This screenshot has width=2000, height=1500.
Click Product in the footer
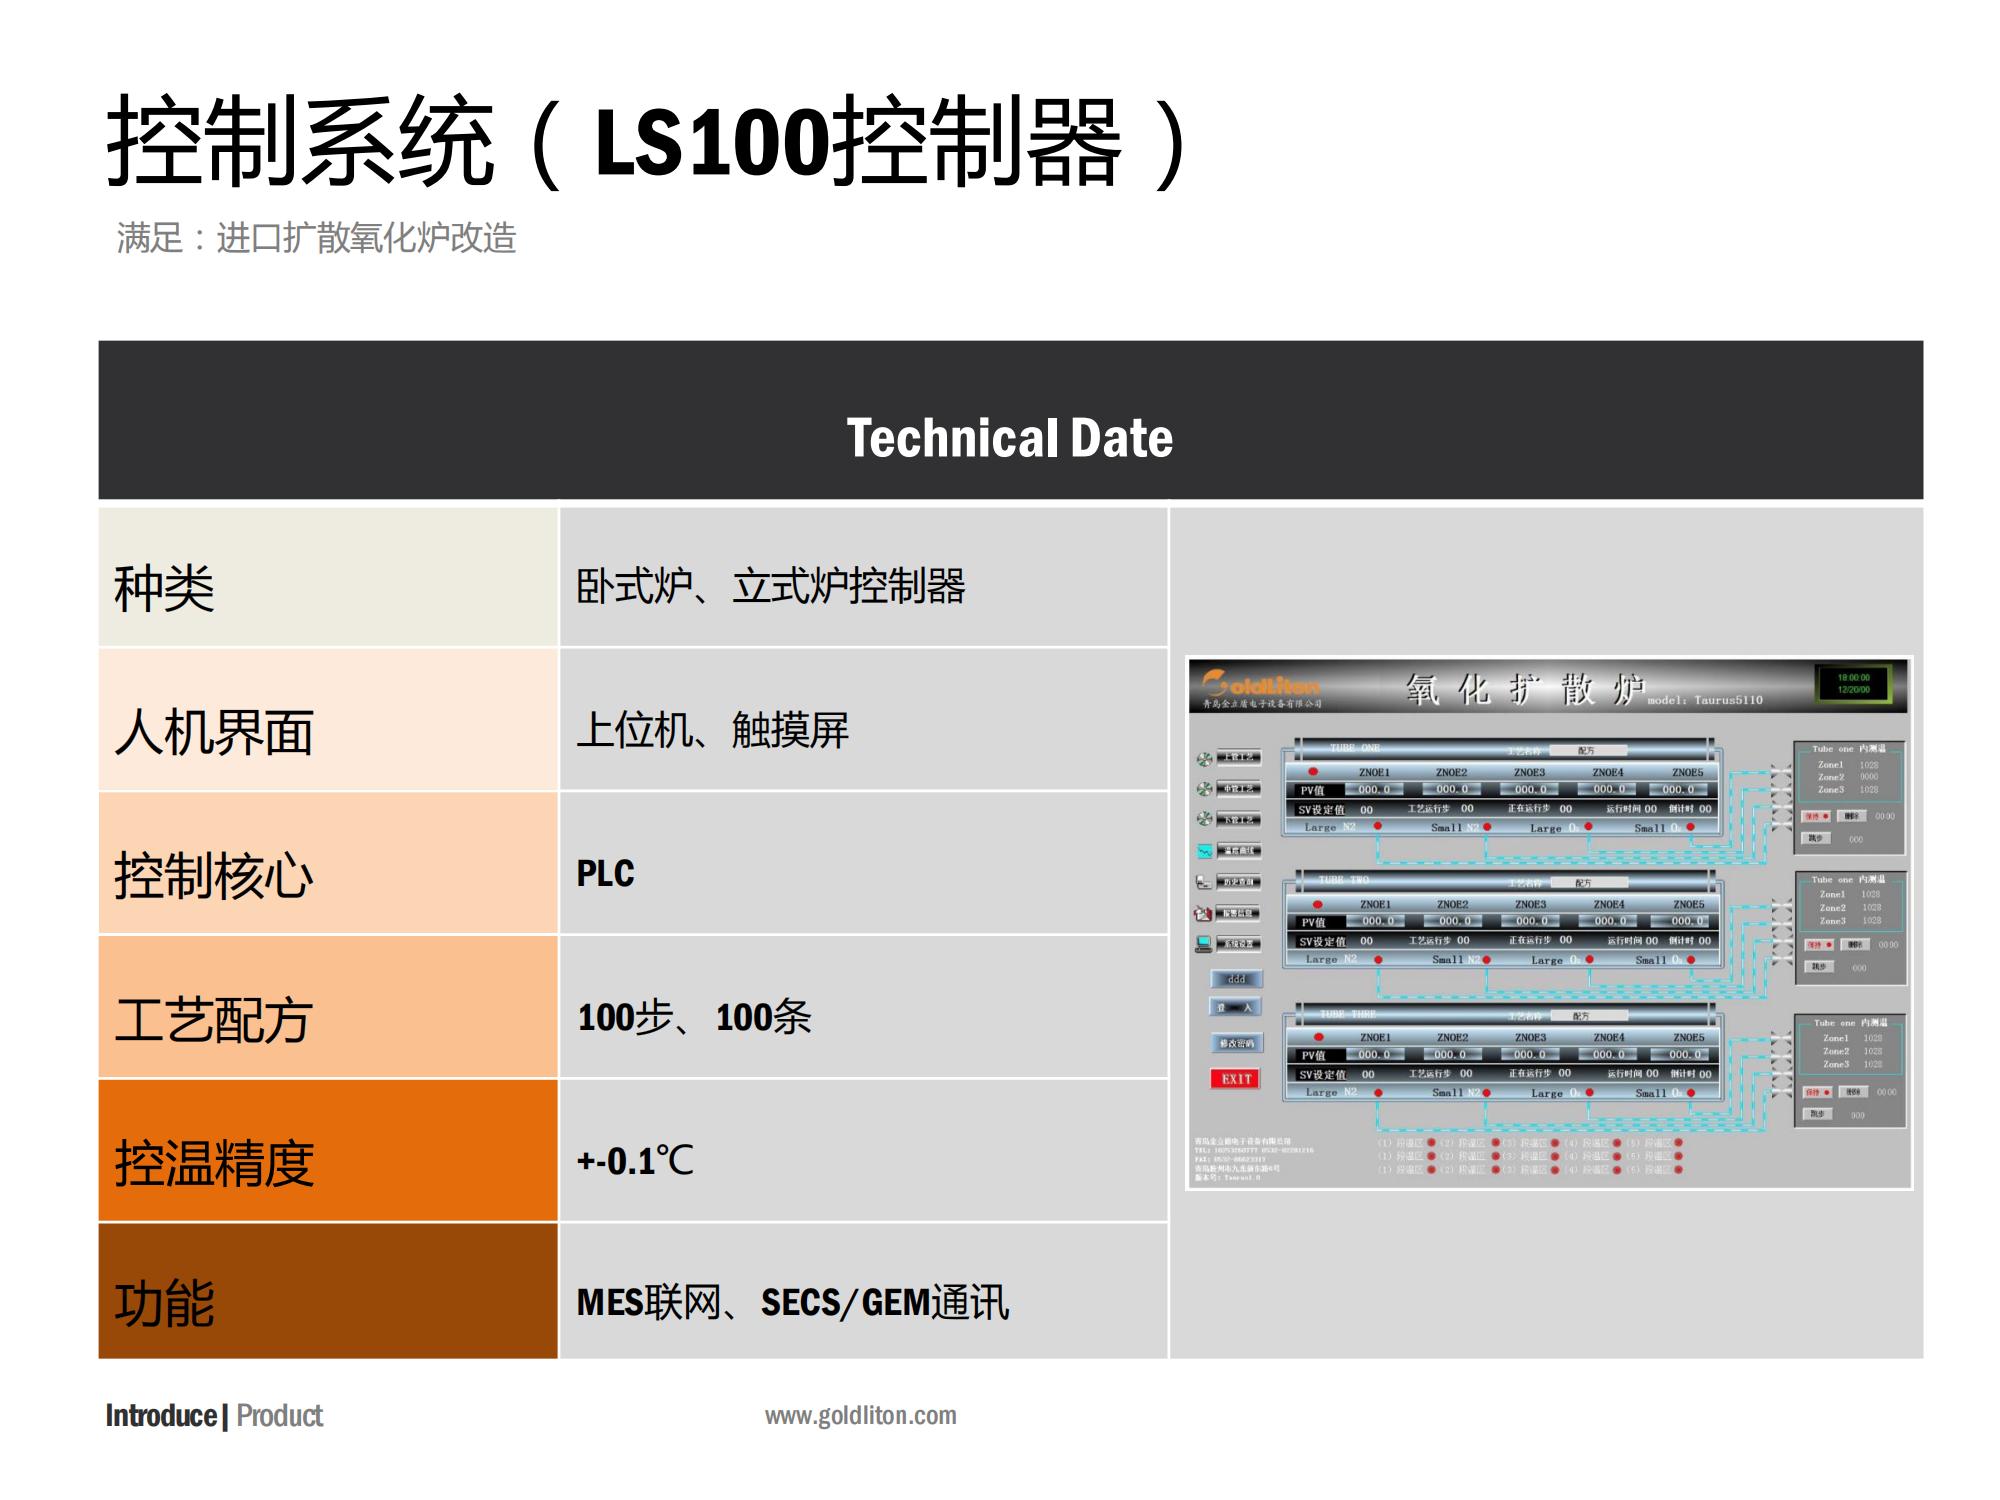click(x=280, y=1416)
